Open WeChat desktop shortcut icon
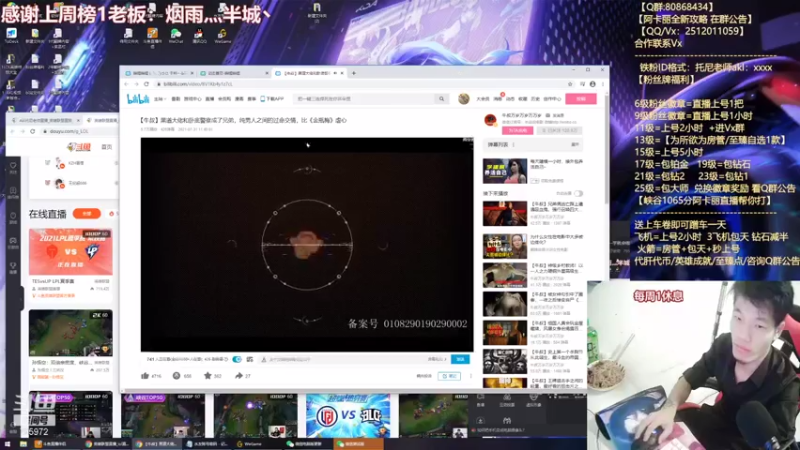The width and height of the screenshot is (800, 450). click(x=176, y=34)
